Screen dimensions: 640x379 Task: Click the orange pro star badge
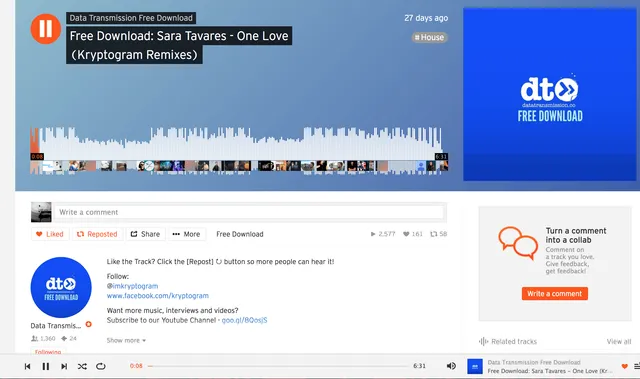(89, 324)
